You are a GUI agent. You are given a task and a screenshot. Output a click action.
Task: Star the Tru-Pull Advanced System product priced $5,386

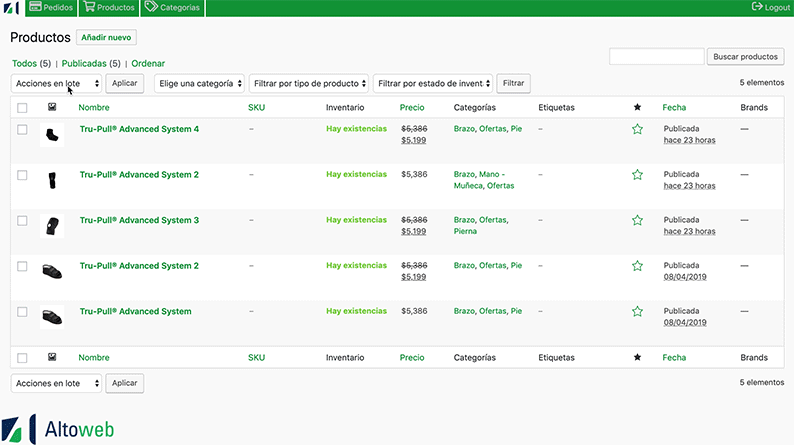[637, 311]
